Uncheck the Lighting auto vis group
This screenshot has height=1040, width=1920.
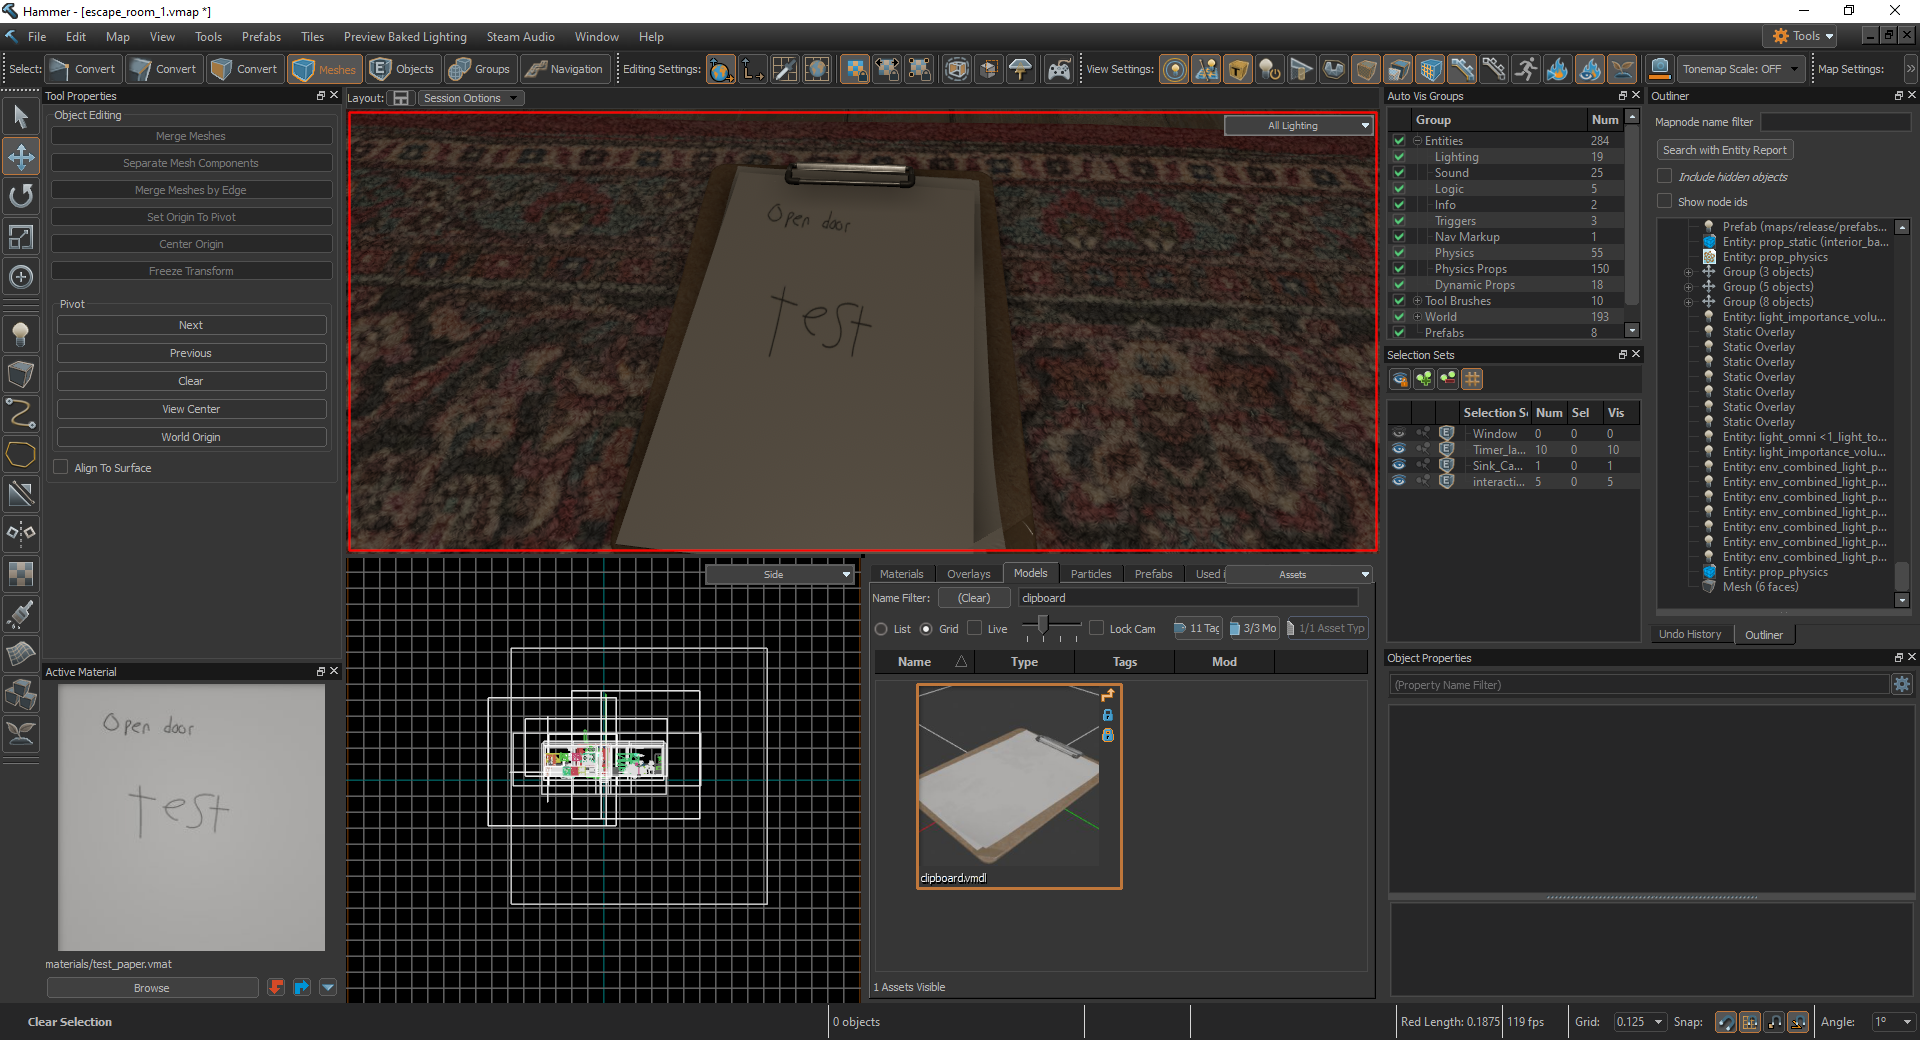pyautogui.click(x=1399, y=157)
